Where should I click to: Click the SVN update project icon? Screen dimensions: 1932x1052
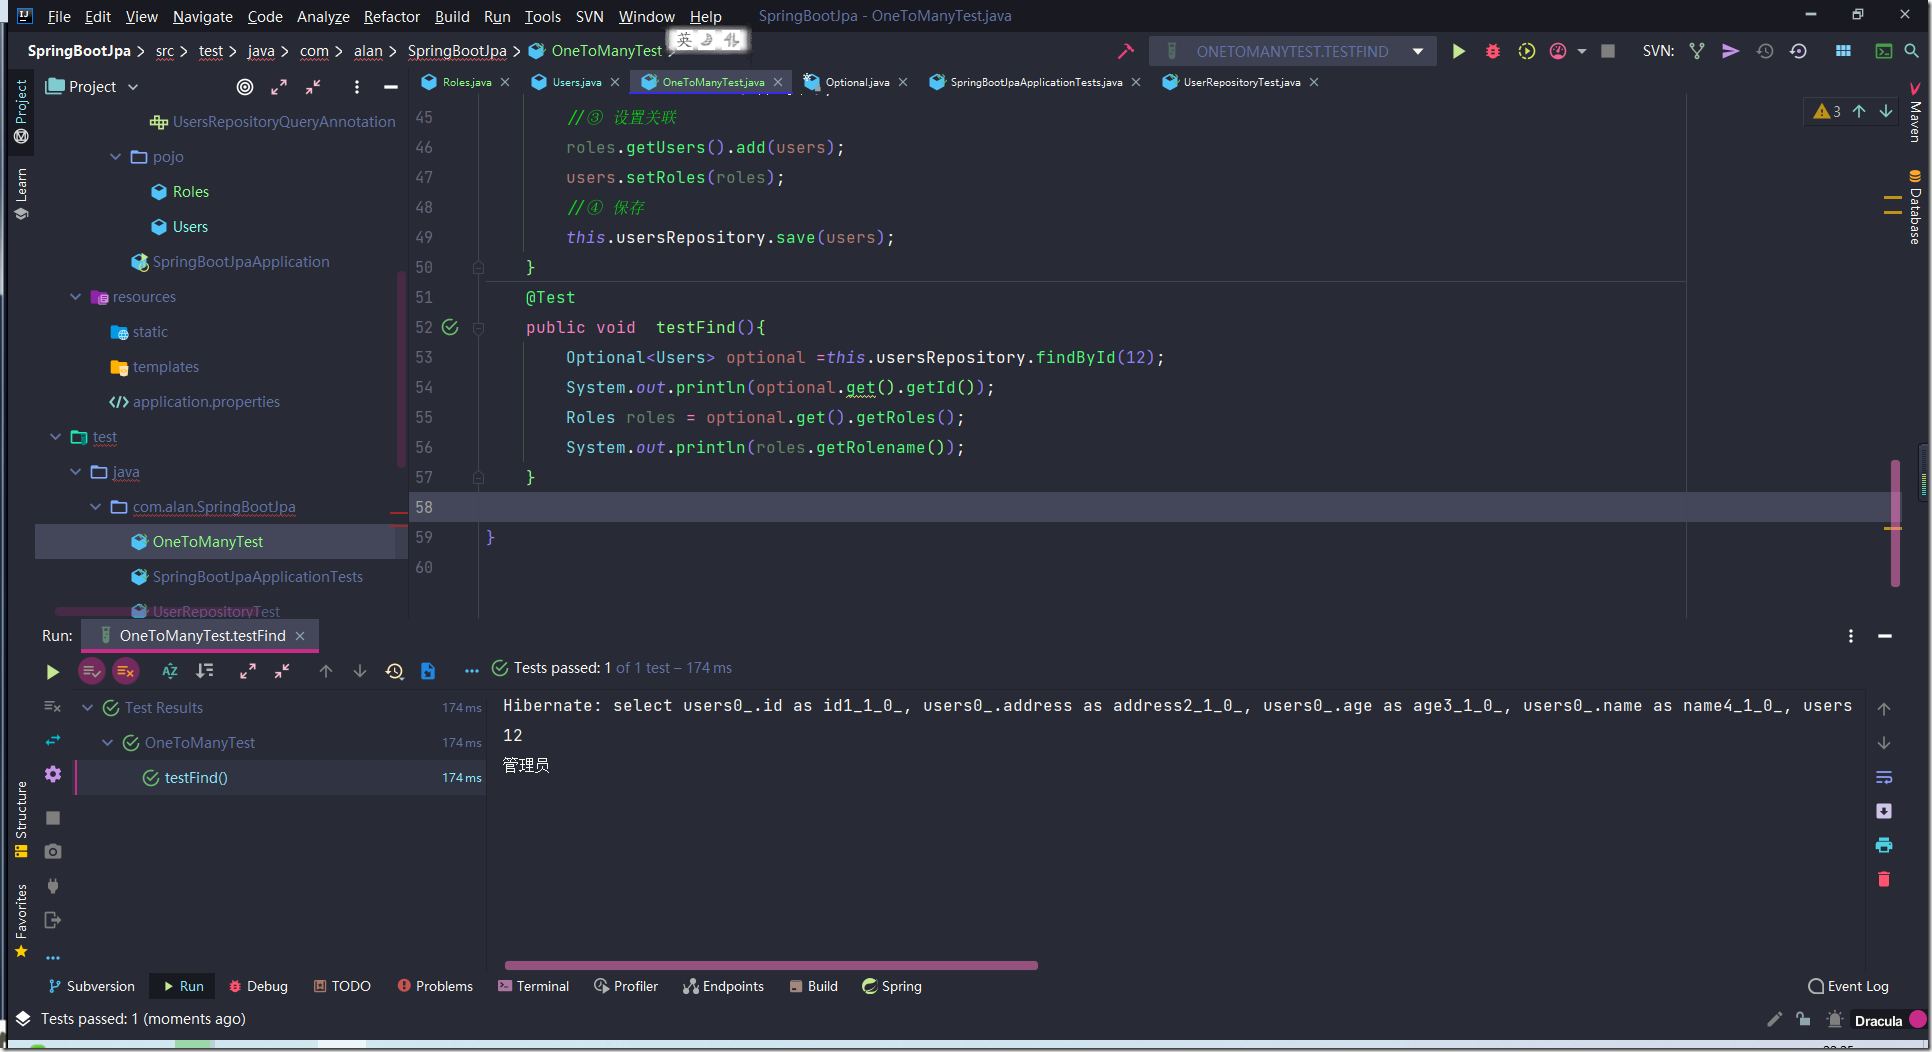(x=1697, y=51)
